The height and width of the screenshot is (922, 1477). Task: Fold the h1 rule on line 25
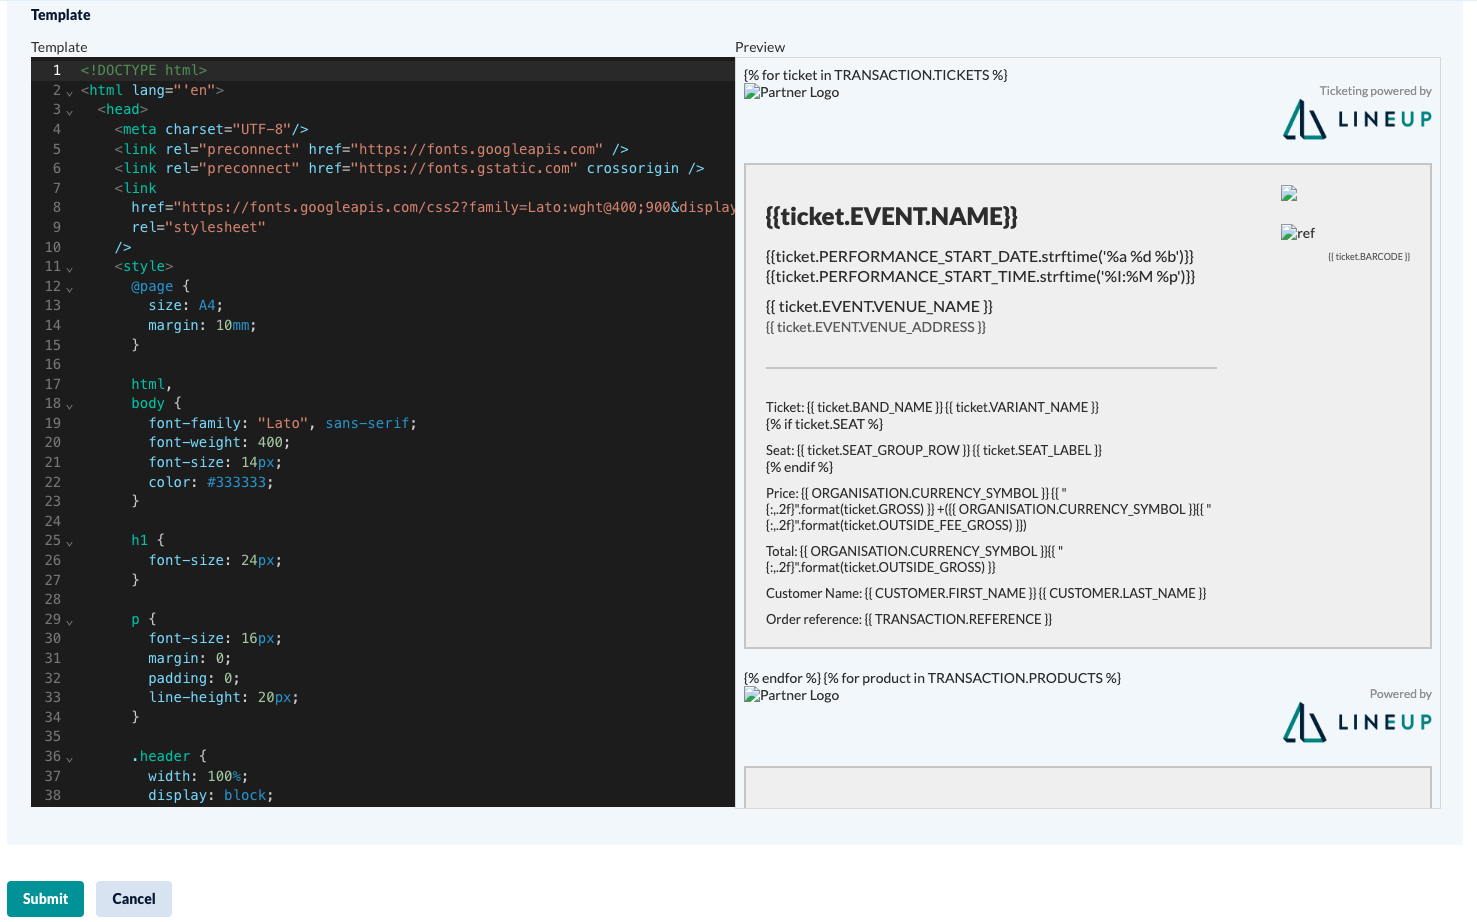69,542
